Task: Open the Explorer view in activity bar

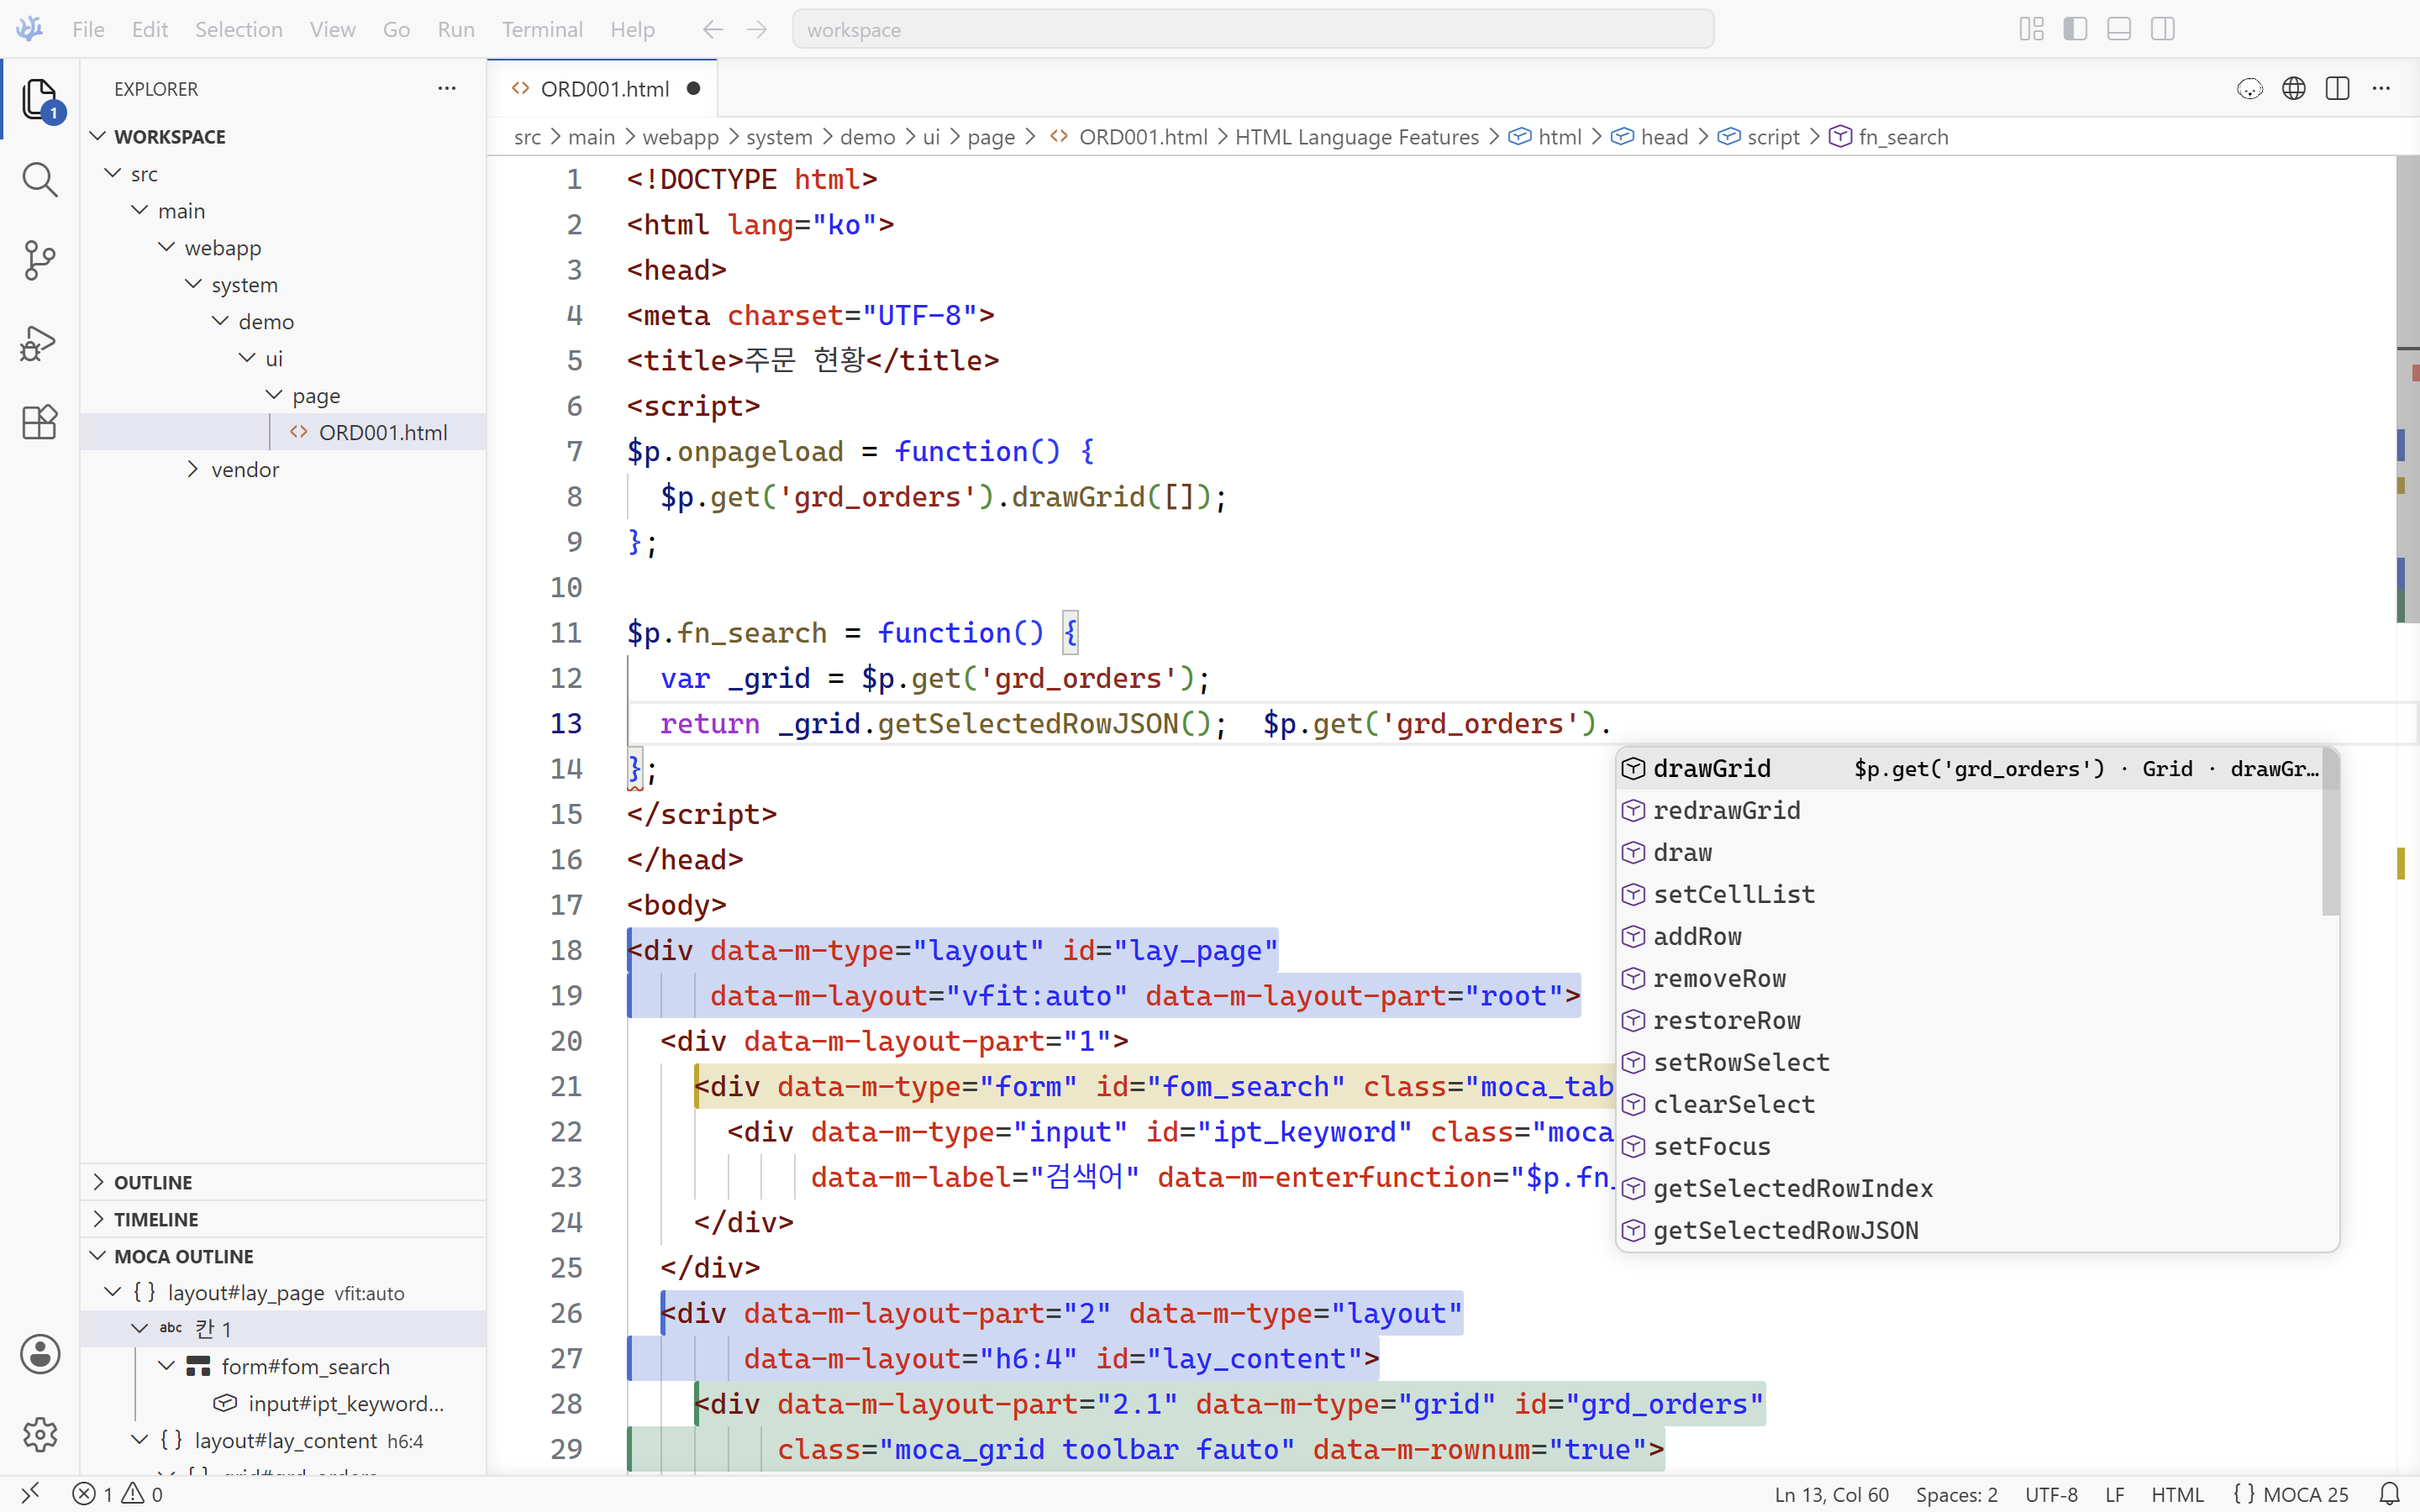Action: (40, 99)
